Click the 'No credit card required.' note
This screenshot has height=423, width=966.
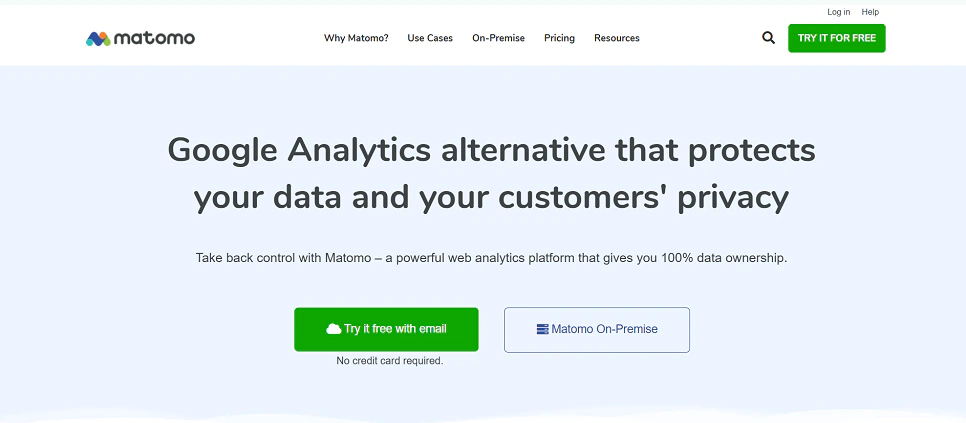click(389, 361)
